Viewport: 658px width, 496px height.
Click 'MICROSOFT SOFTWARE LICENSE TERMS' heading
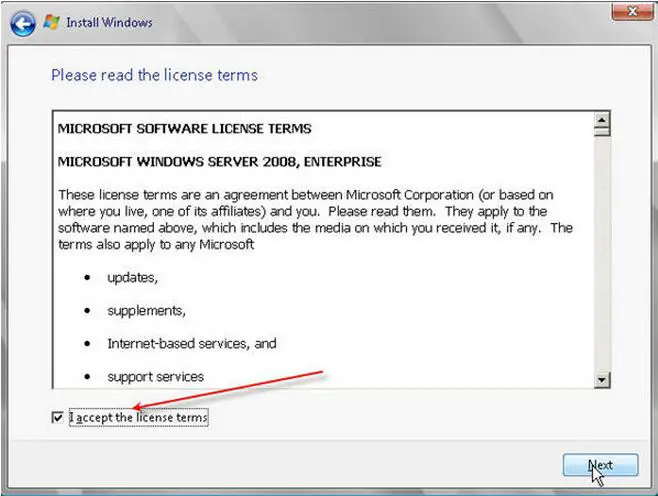click(x=185, y=128)
